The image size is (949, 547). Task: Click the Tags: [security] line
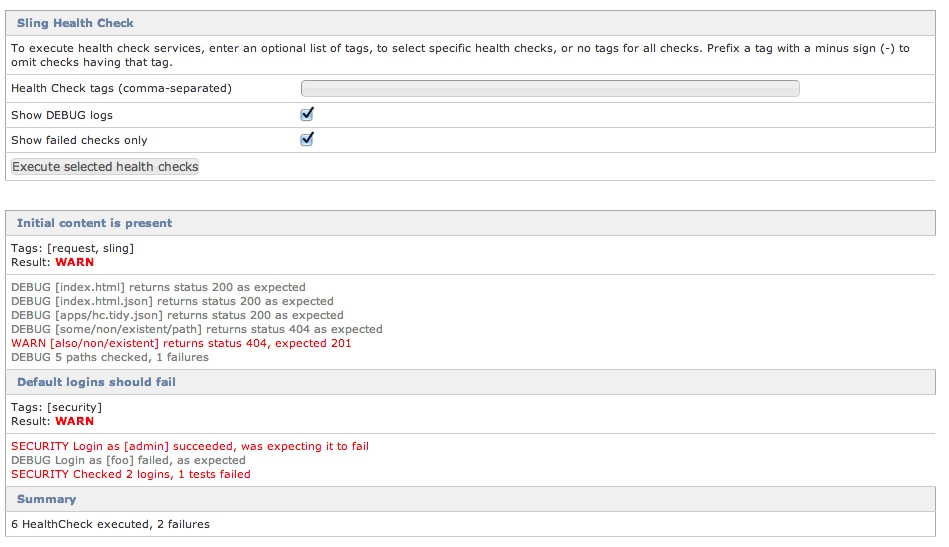[56, 407]
